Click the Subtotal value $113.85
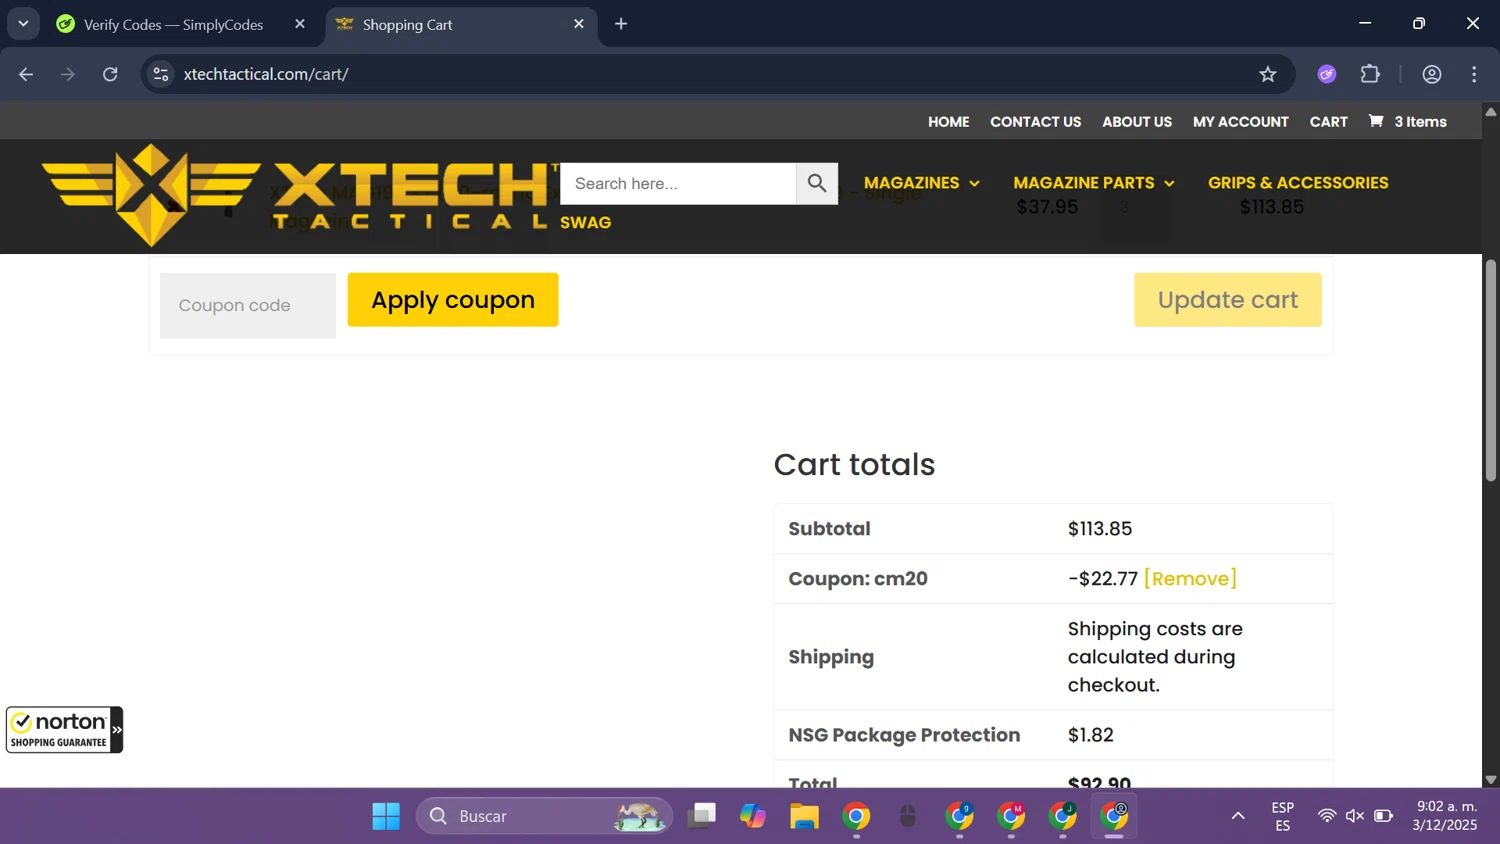This screenshot has width=1500, height=844. [1100, 529]
